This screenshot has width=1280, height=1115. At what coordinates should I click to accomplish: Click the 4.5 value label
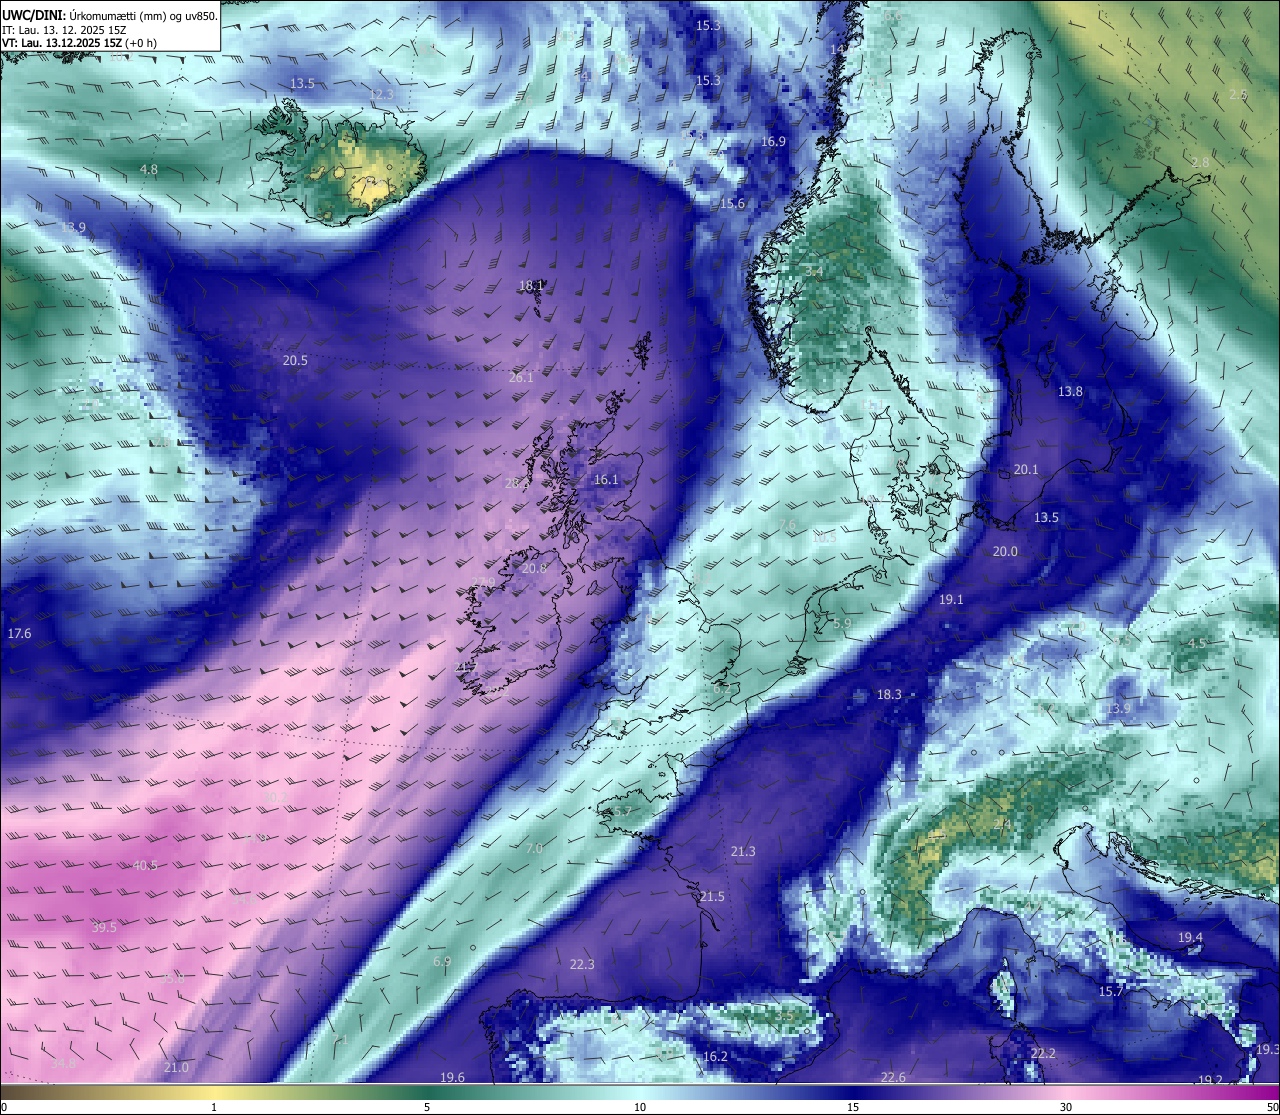[1197, 644]
